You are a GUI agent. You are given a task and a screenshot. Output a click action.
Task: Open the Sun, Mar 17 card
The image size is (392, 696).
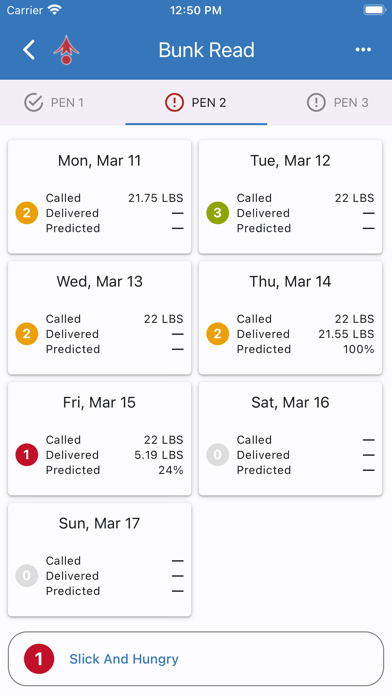coord(99,560)
